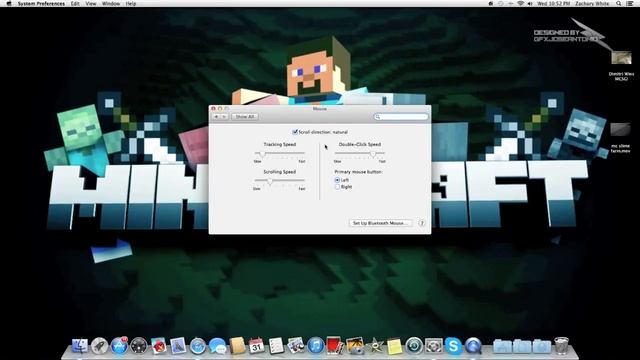
Task: Open iMovie star icon in dock
Action: [375, 346]
